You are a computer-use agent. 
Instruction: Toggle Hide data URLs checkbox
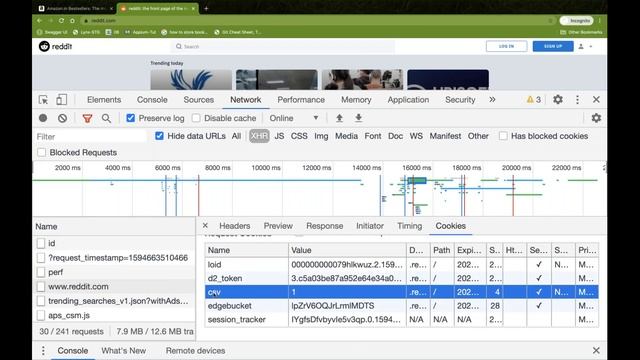[x=160, y=136]
